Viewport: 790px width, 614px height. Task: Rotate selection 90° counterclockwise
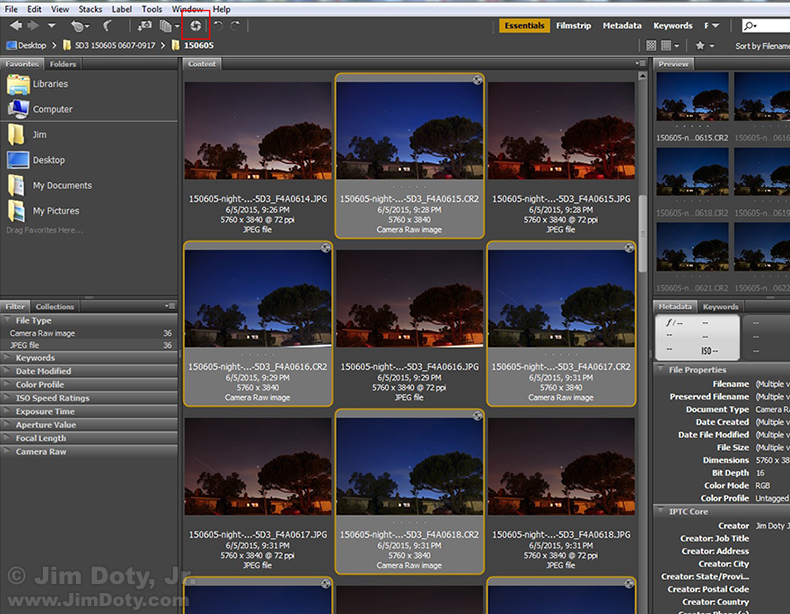coord(218,26)
